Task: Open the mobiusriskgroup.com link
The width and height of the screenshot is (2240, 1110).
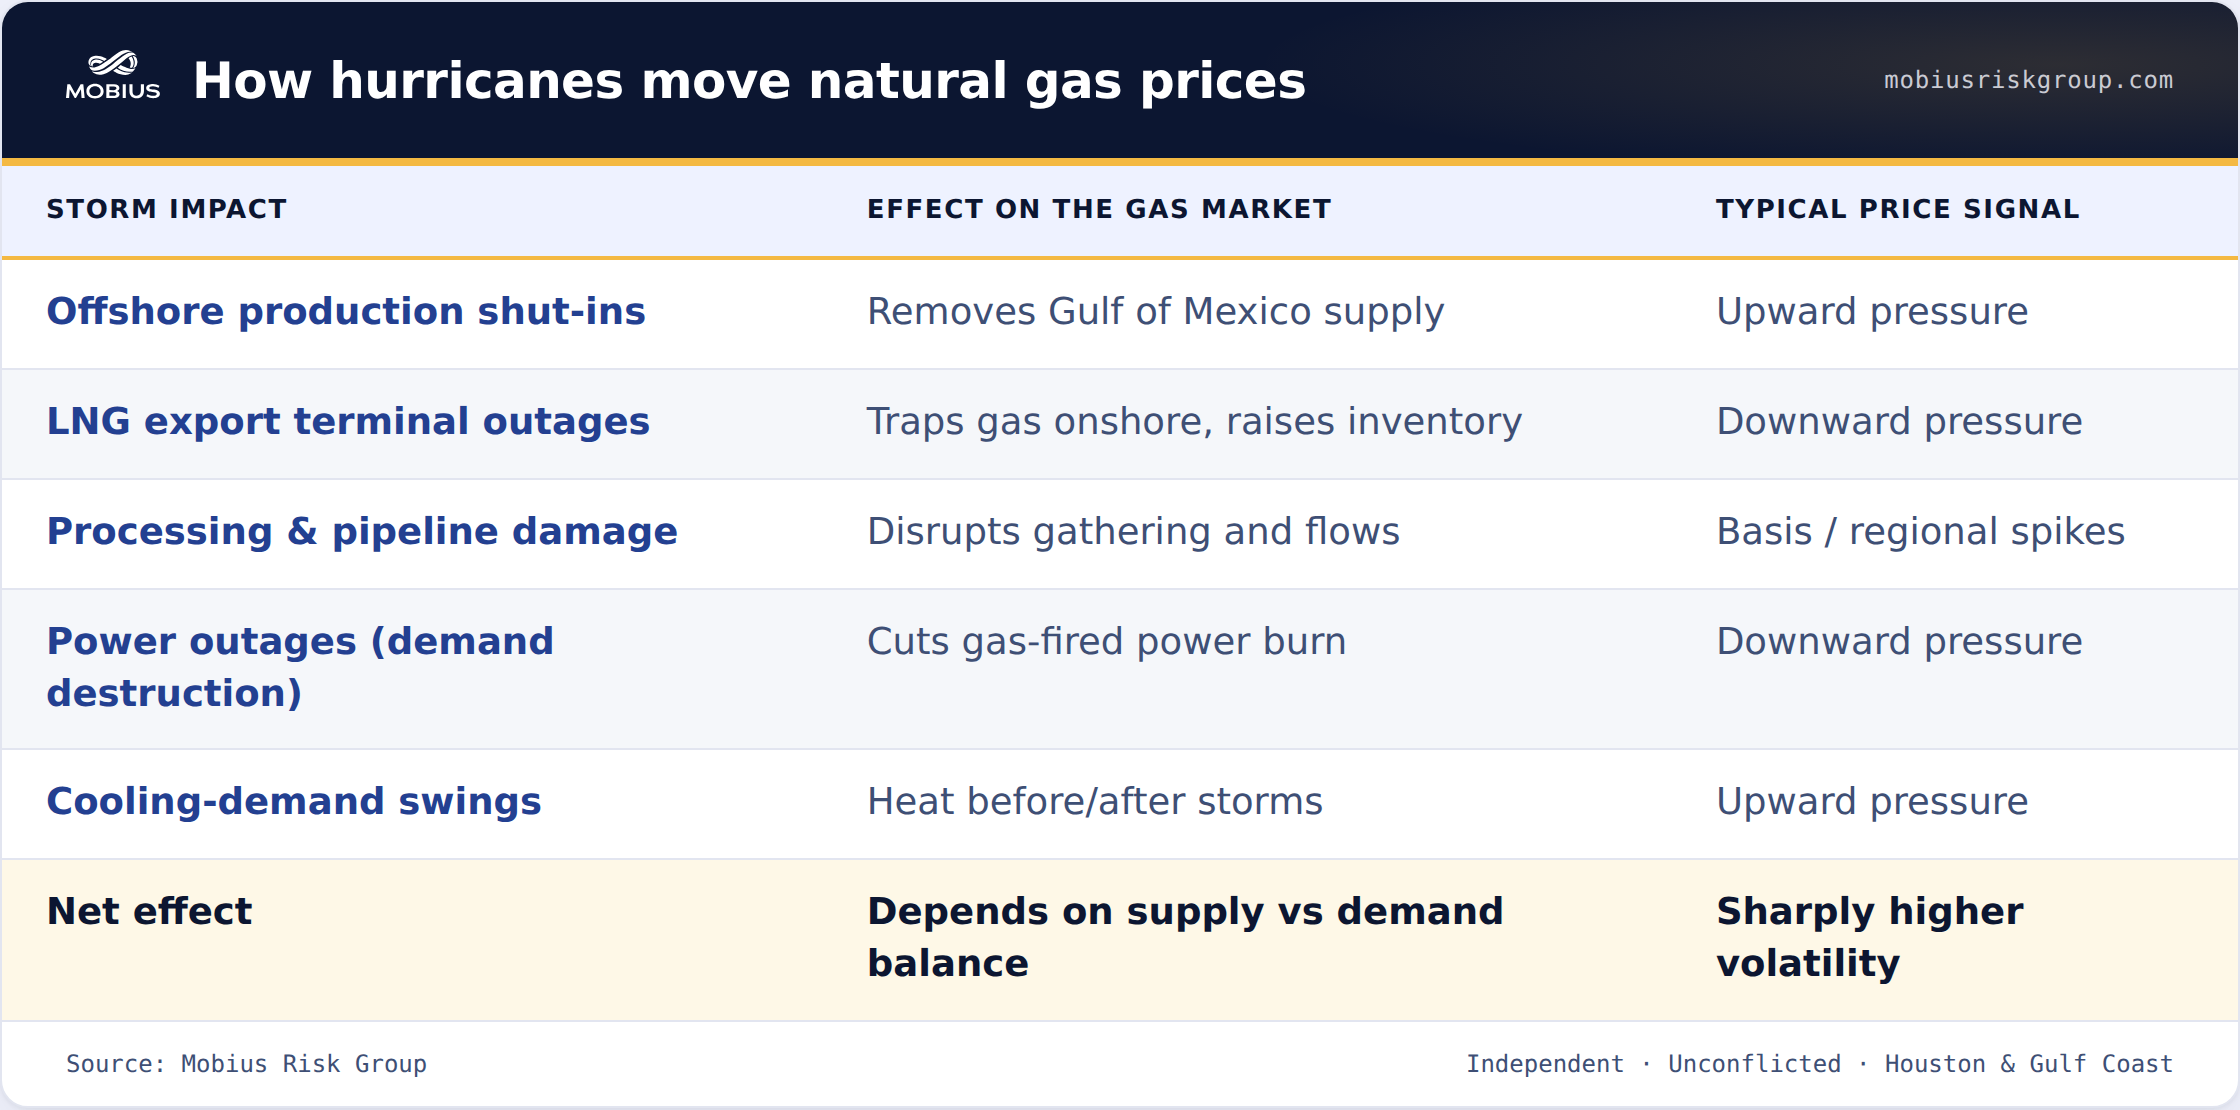Action: [x=2028, y=80]
